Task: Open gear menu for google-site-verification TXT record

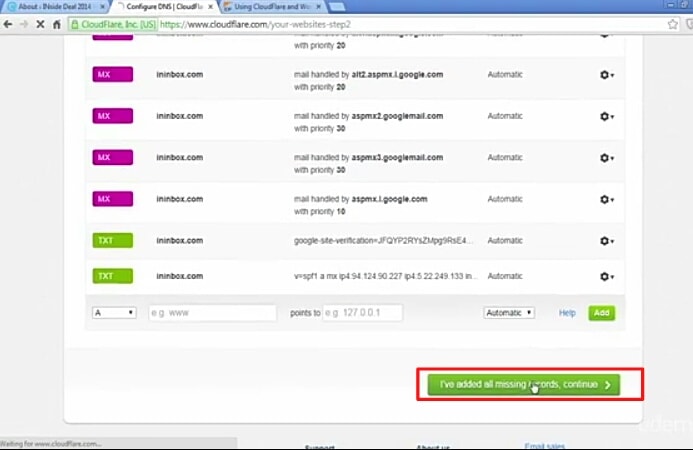Action: point(607,241)
